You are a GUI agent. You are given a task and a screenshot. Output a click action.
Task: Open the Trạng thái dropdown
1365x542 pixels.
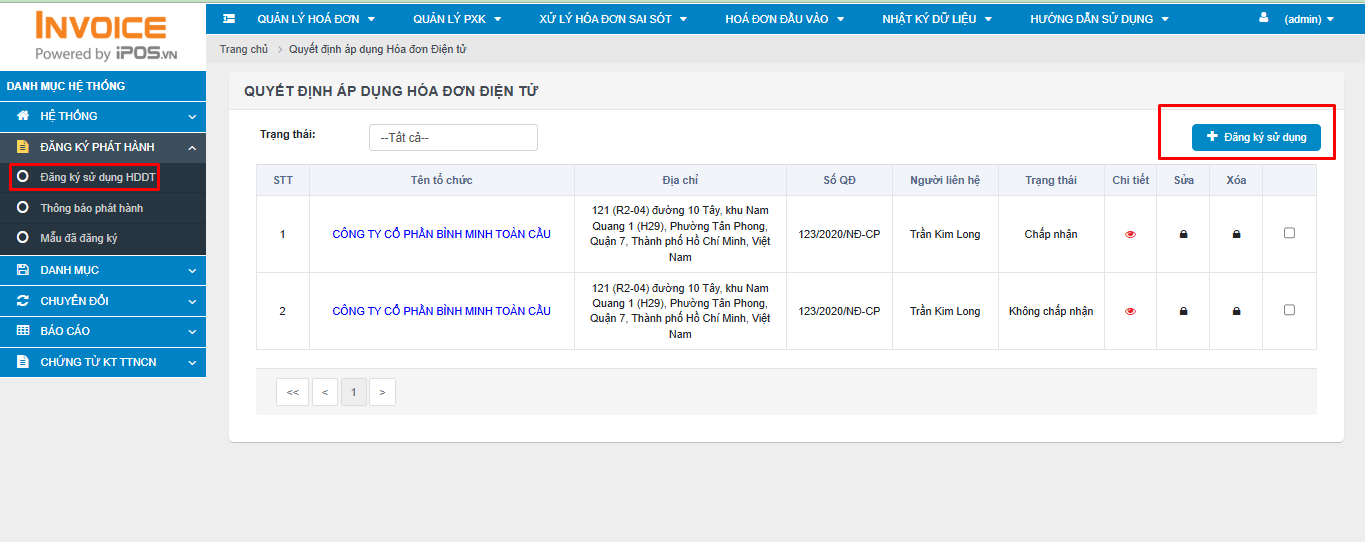[x=453, y=138]
